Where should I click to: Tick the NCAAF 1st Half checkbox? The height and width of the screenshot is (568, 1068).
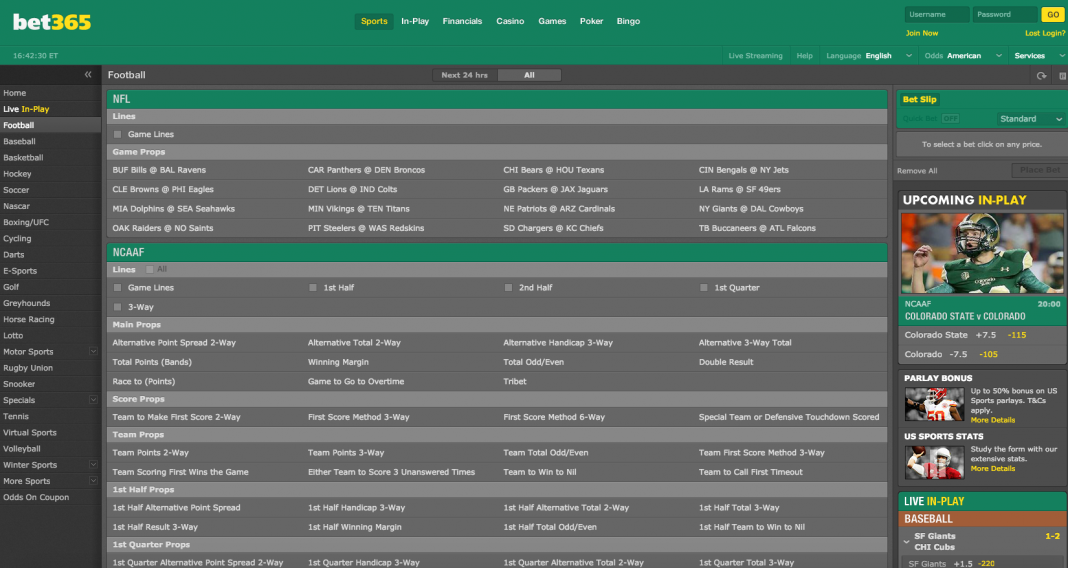(x=313, y=288)
